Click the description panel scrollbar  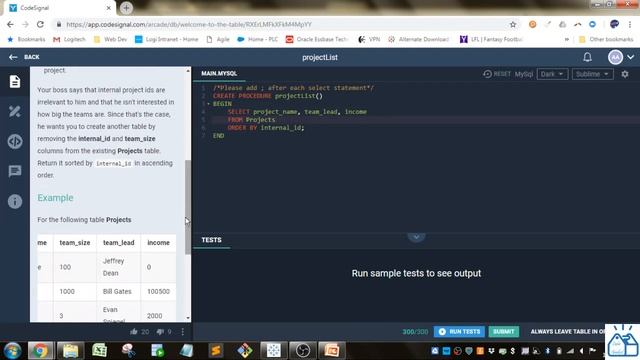[x=188, y=207]
